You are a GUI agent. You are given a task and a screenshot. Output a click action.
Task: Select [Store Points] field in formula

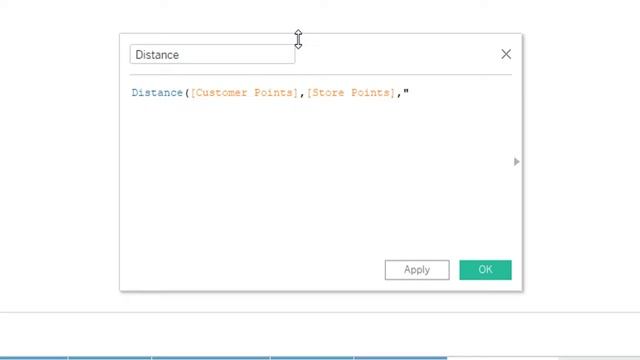[x=351, y=93]
